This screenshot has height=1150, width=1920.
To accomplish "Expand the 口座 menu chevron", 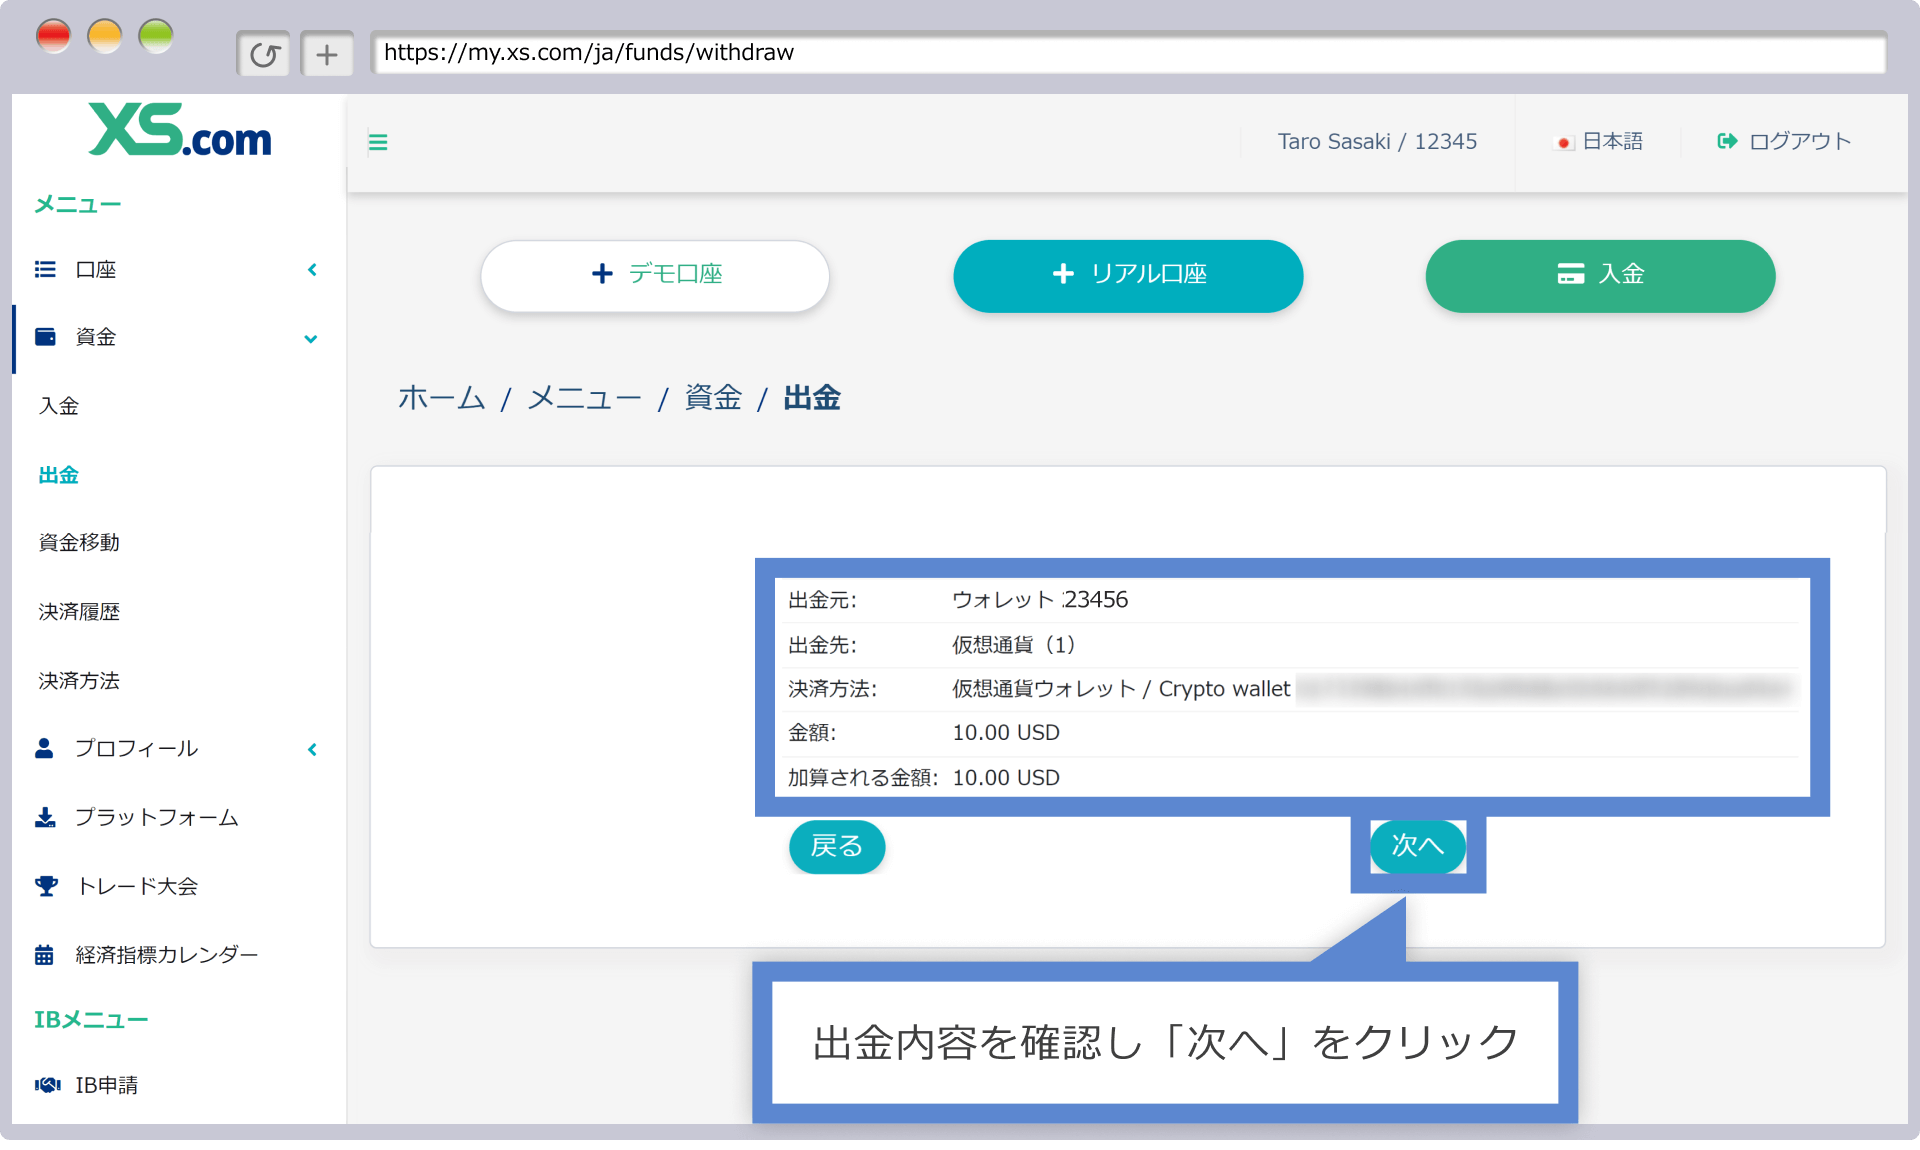I will coord(312,270).
